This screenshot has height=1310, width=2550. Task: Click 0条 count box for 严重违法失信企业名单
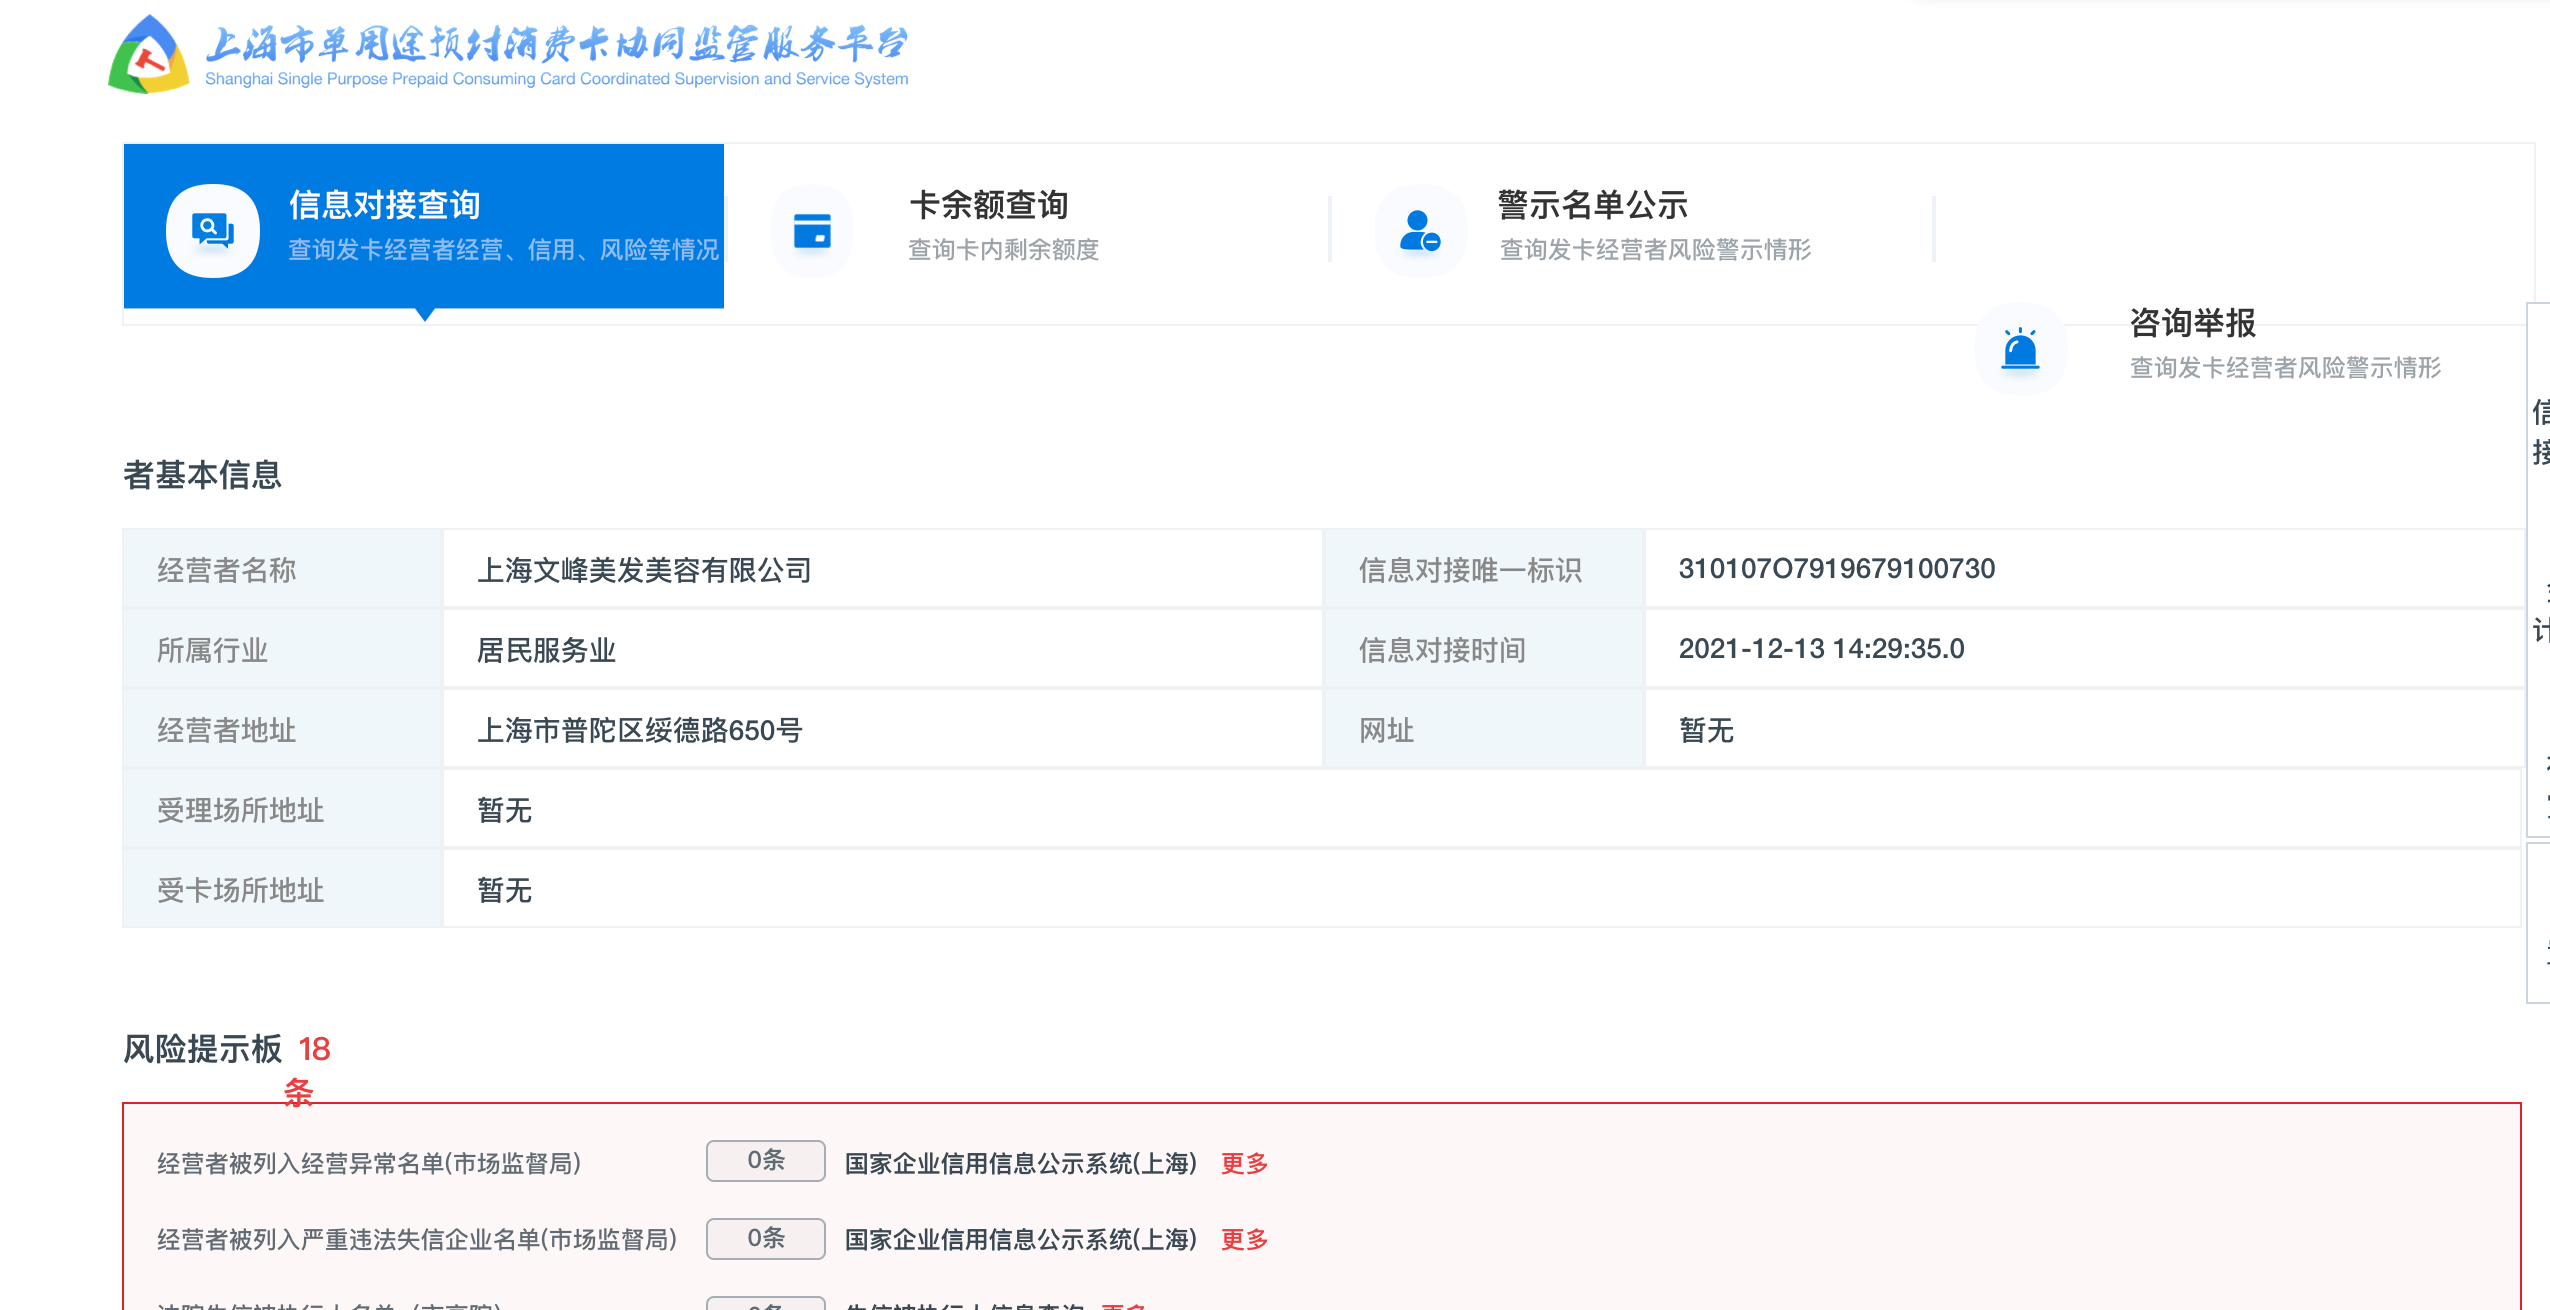click(765, 1238)
